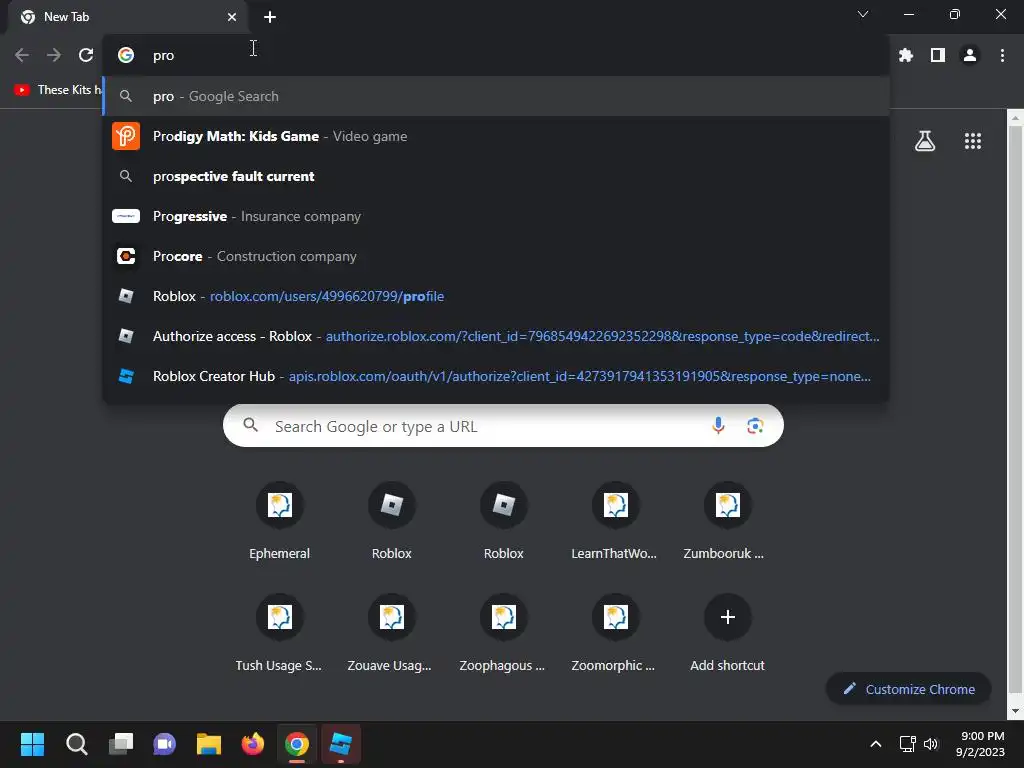Image resolution: width=1024 pixels, height=768 pixels.
Task: Open Windows taskbar search
Action: click(x=76, y=744)
